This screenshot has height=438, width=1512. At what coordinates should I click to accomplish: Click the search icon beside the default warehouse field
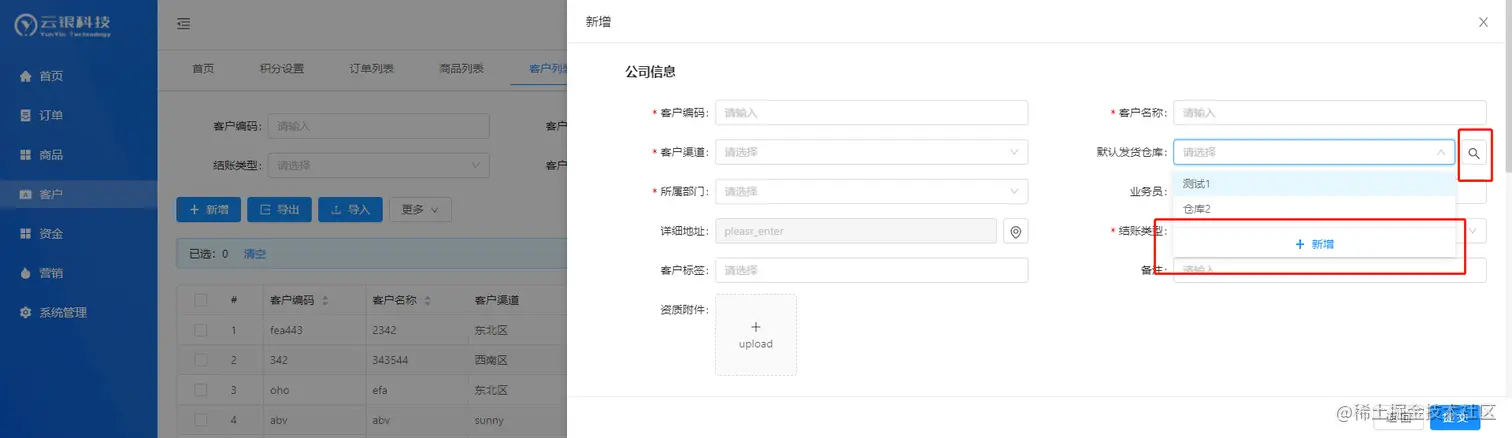pyautogui.click(x=1474, y=153)
